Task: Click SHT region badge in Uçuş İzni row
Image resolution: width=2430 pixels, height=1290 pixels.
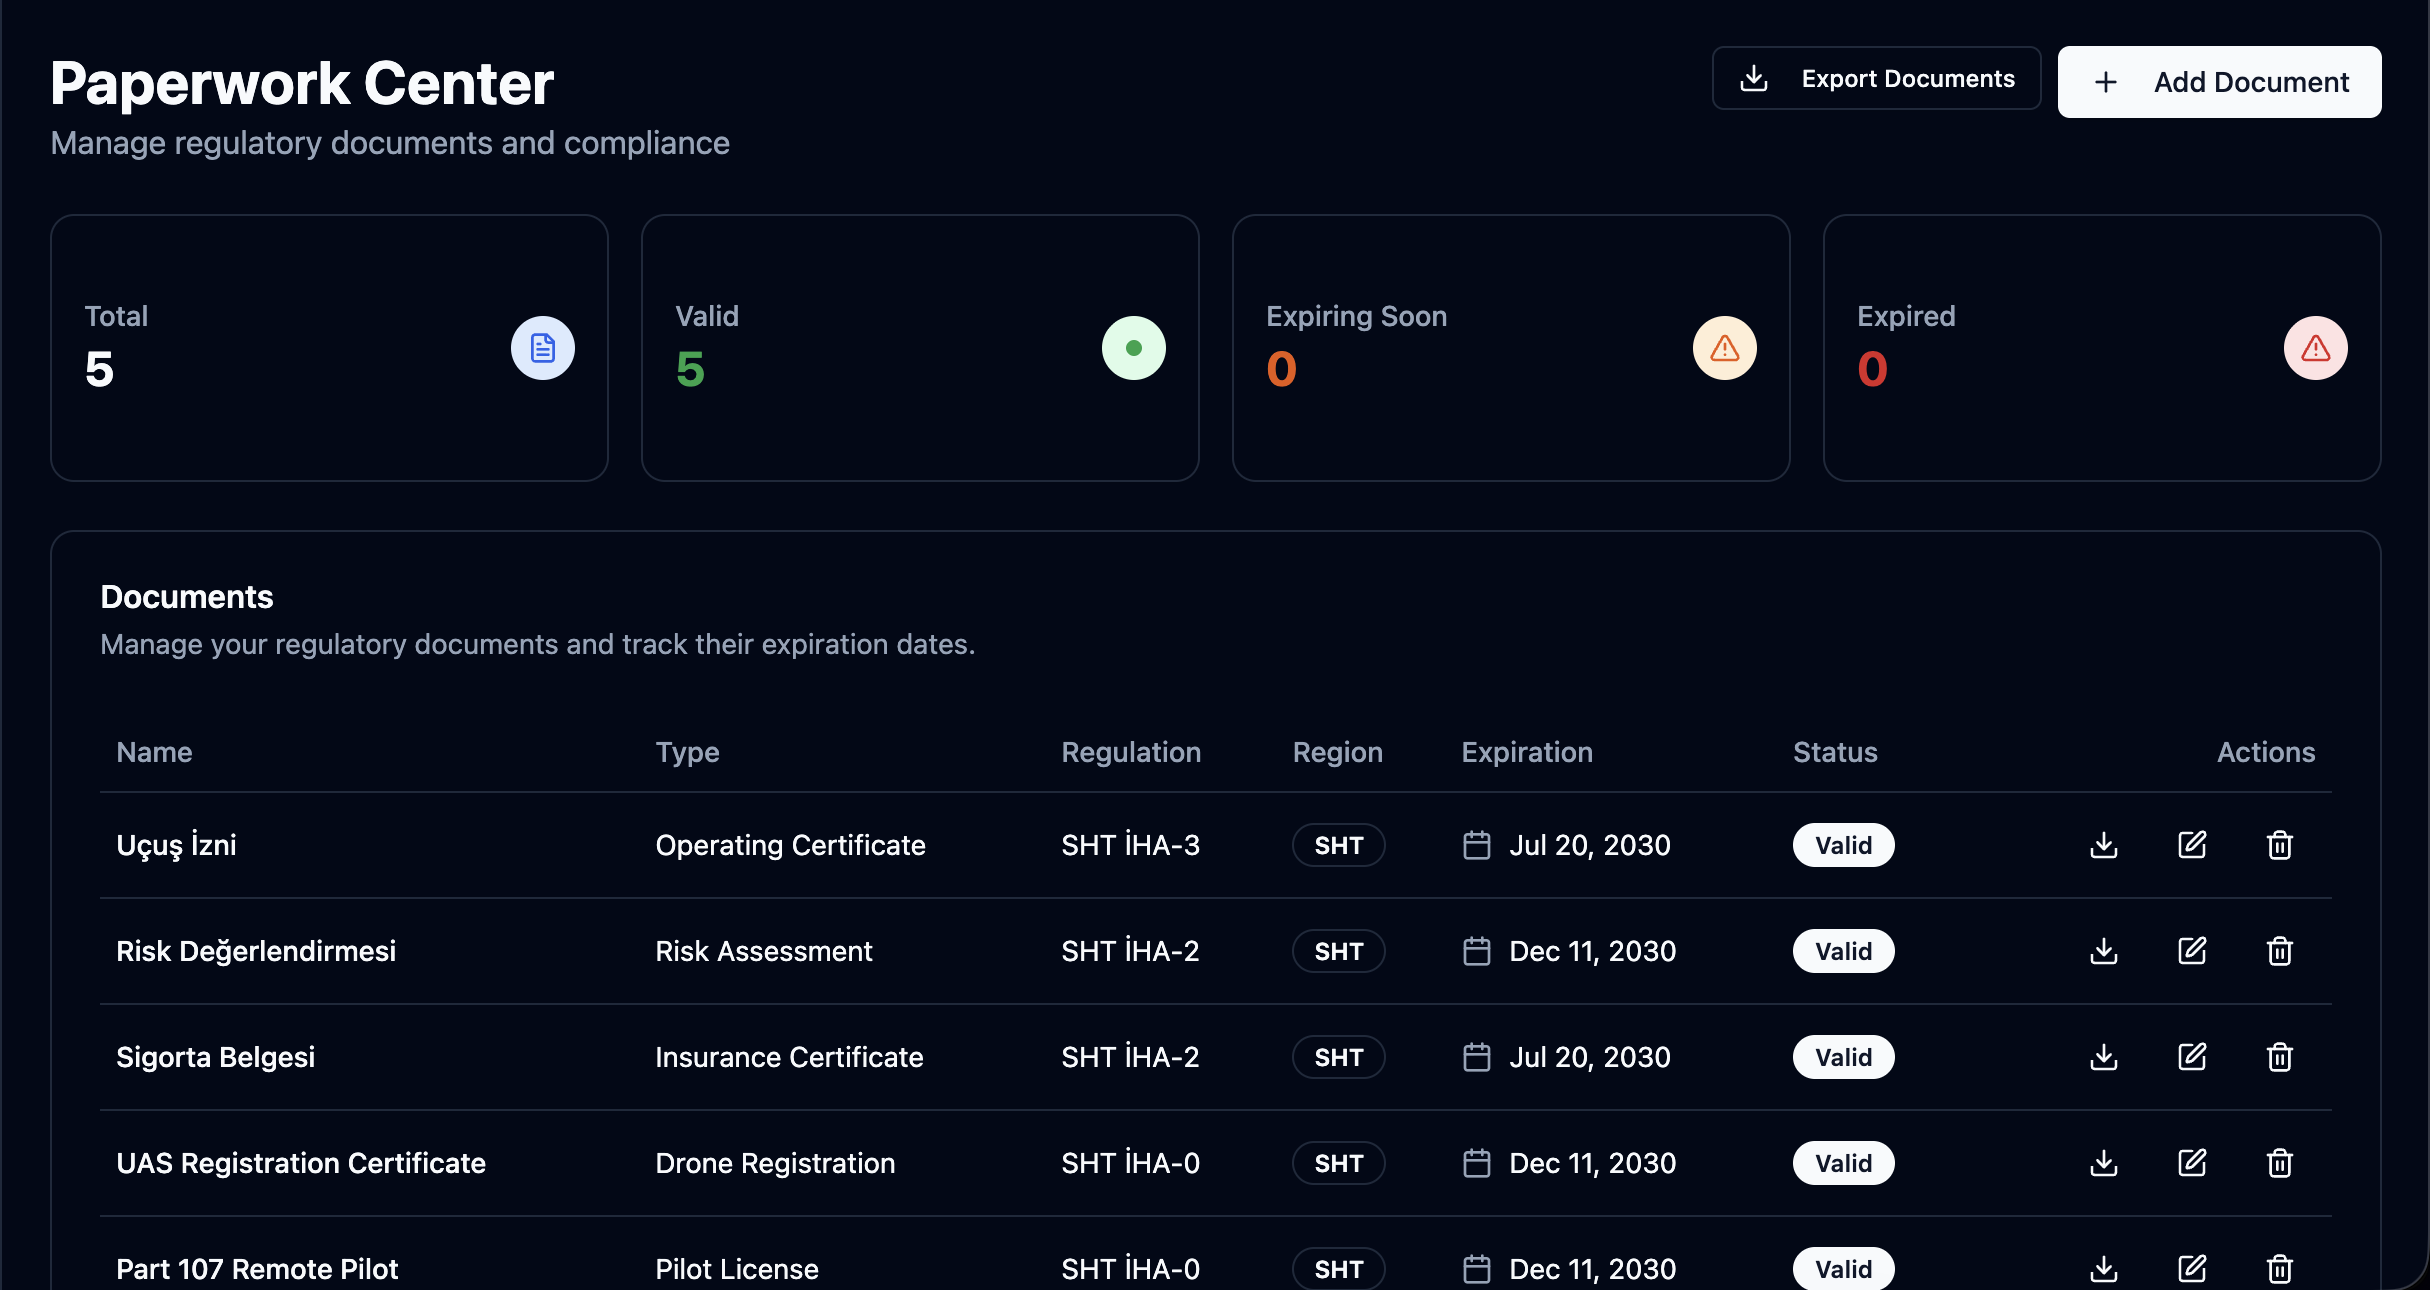Action: 1339,845
